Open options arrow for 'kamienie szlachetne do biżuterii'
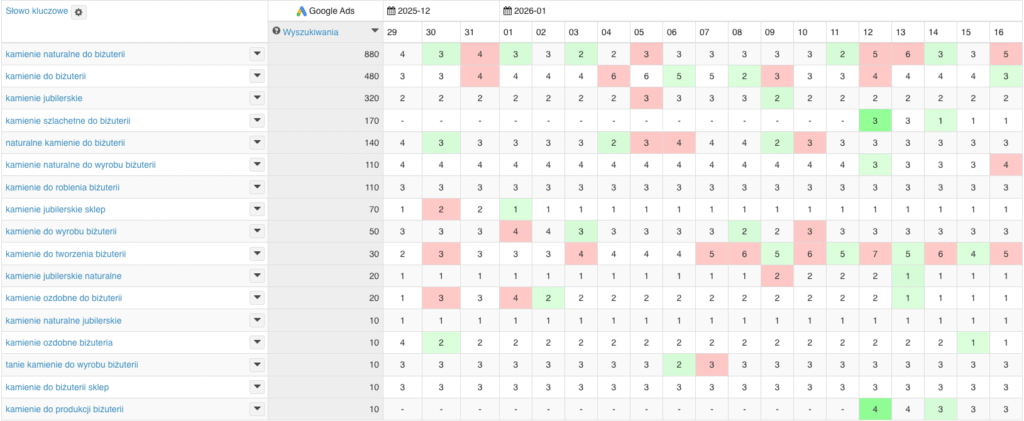This screenshot has width=1024, height=421. coord(257,120)
